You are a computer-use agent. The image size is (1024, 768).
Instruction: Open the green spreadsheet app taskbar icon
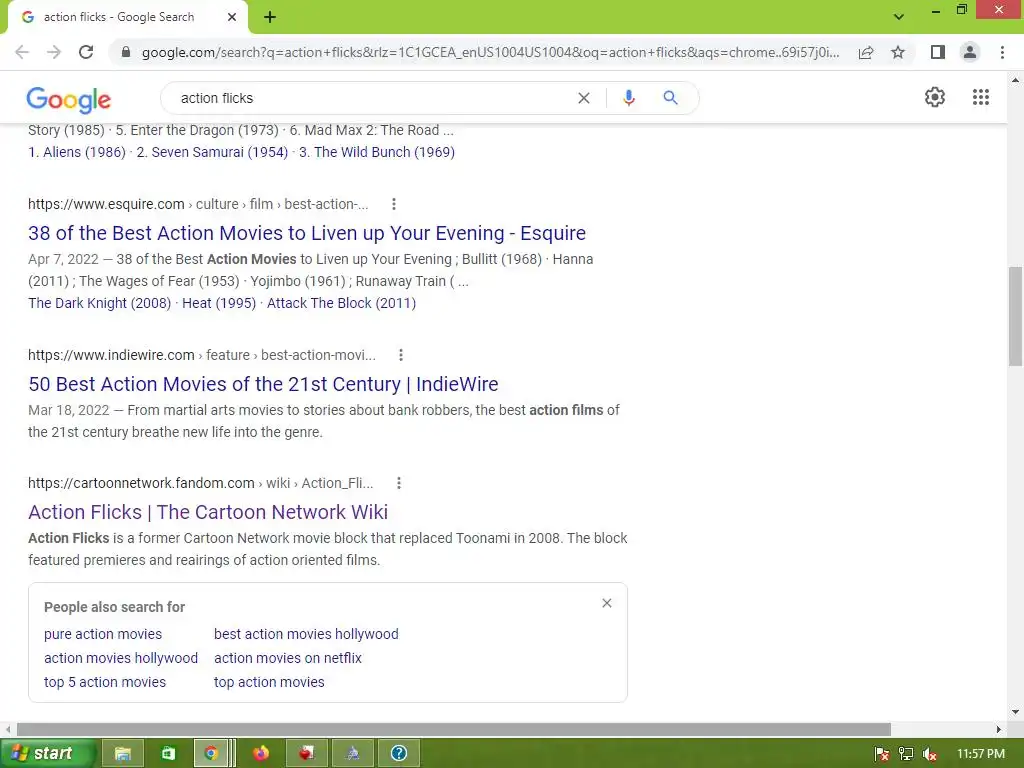click(x=168, y=753)
